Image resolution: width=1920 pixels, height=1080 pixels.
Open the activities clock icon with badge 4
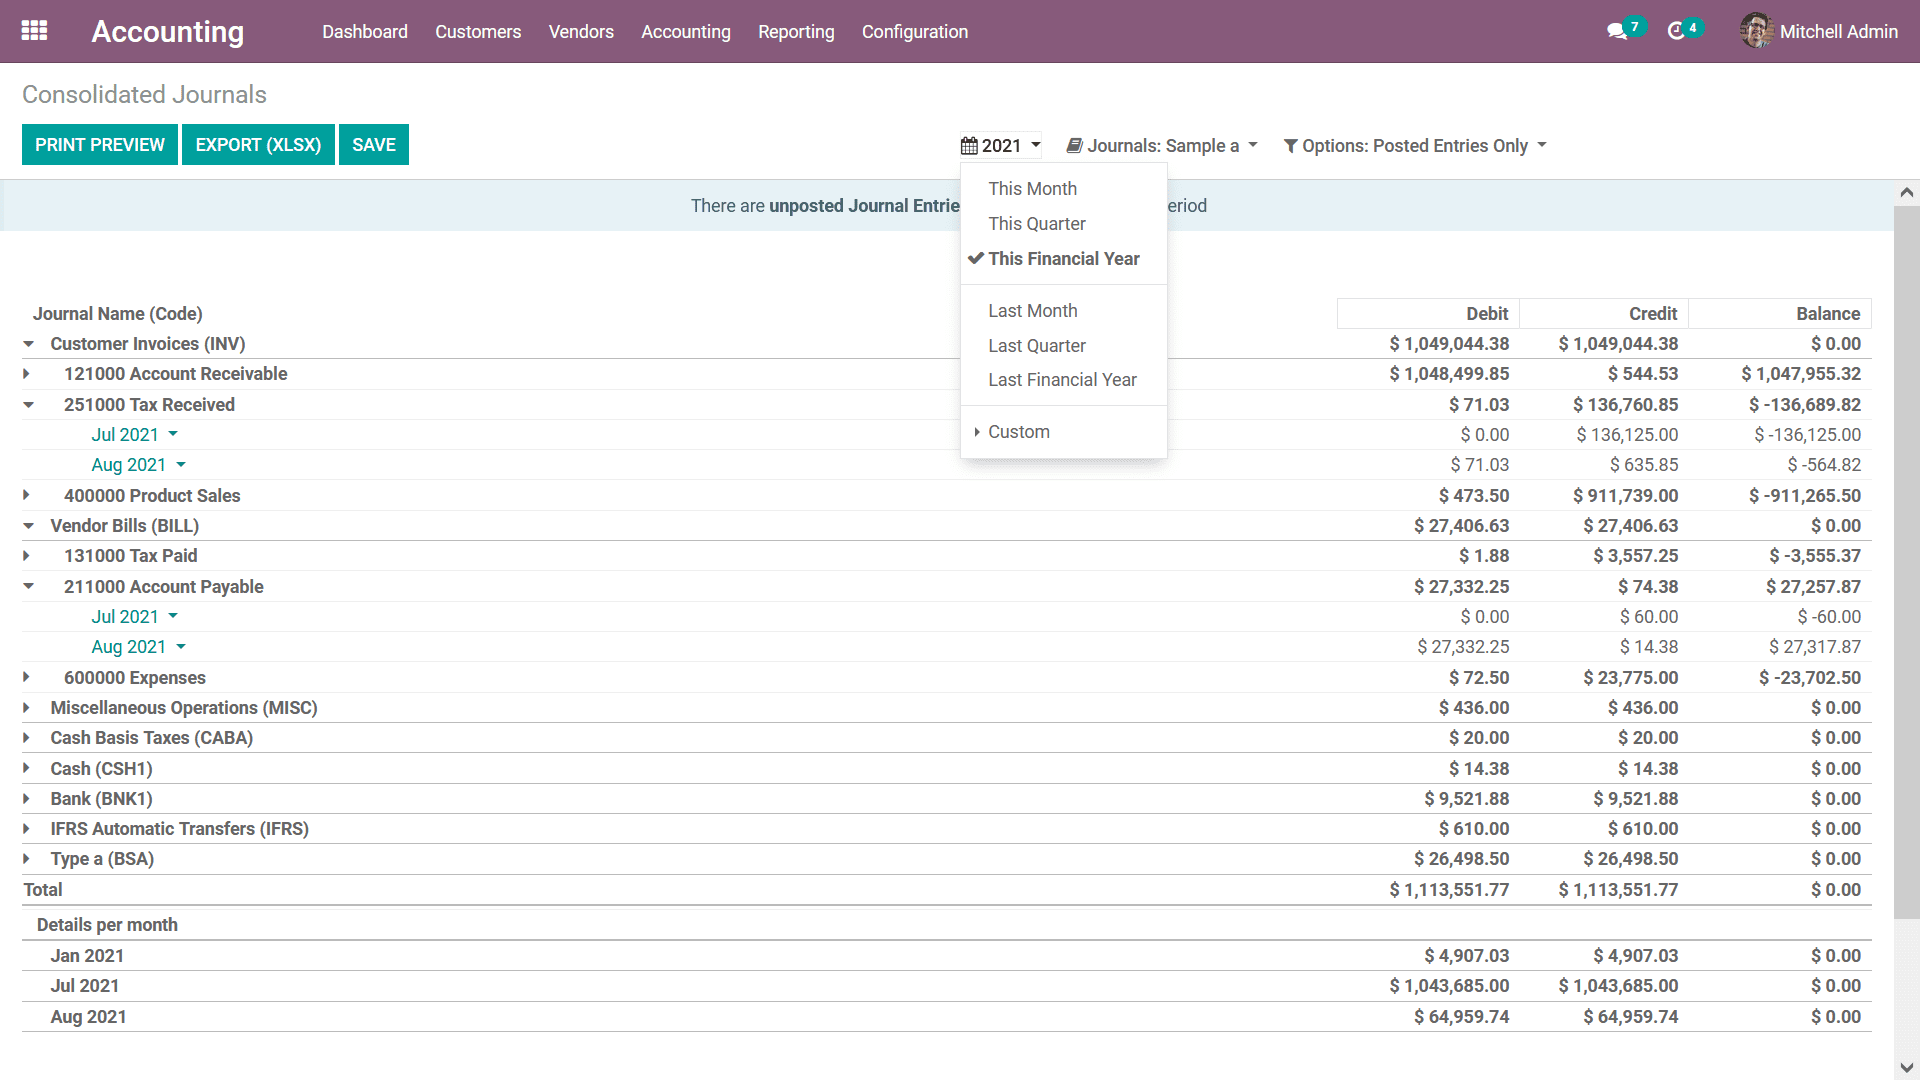[x=1684, y=30]
